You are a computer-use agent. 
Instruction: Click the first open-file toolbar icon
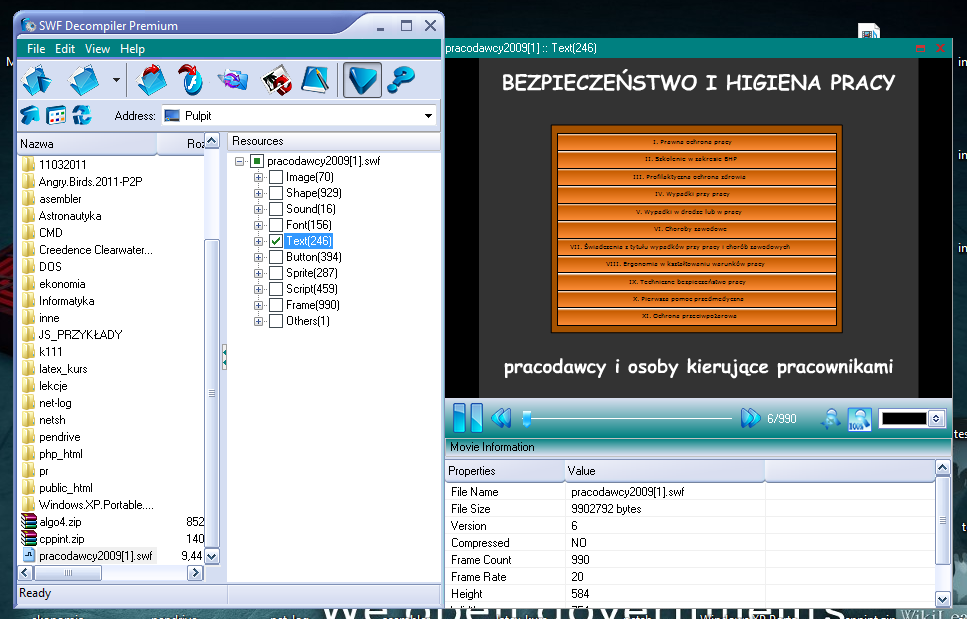36,80
